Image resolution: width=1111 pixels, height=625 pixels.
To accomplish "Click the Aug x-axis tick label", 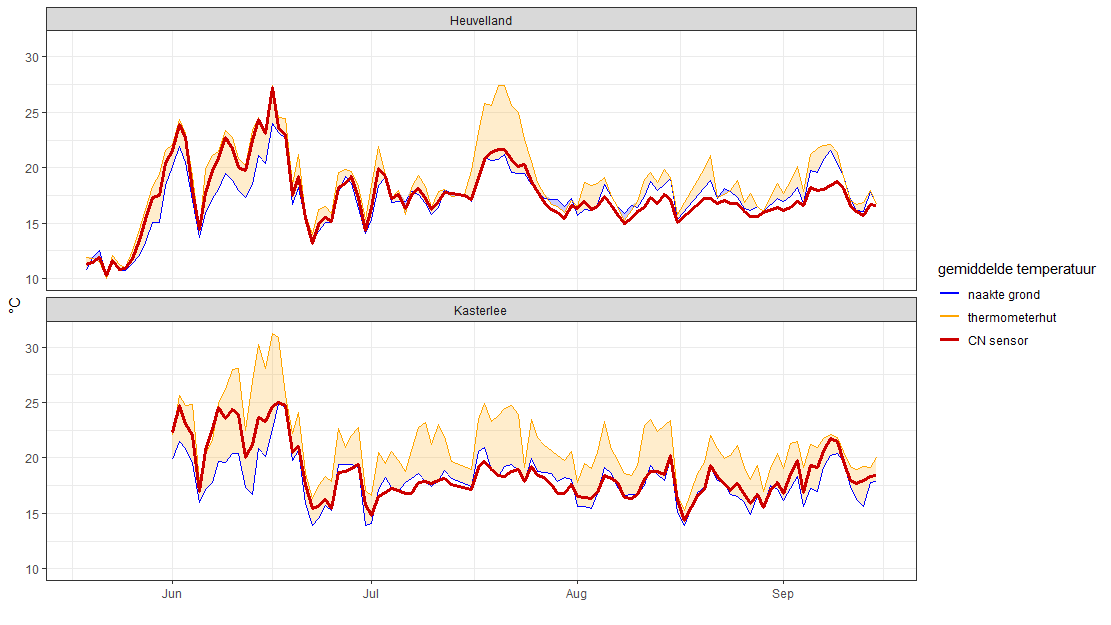I will coord(576,595).
